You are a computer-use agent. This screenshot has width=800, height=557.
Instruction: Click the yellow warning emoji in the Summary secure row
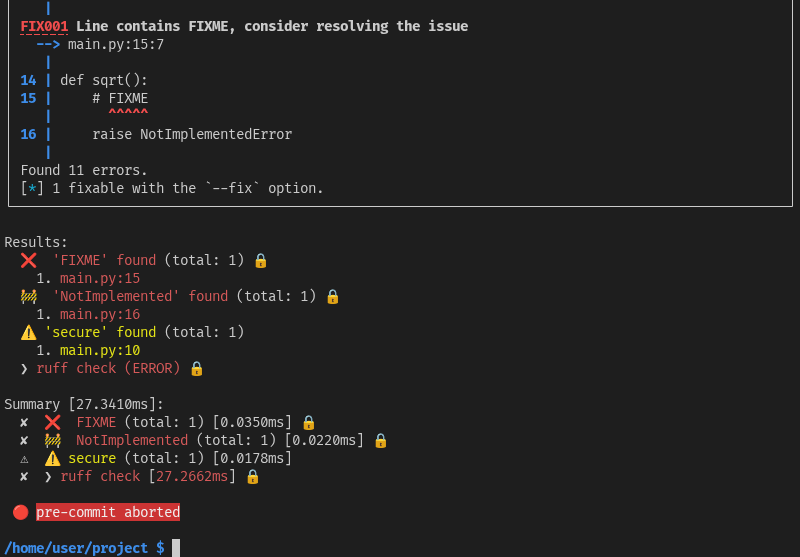(53, 458)
